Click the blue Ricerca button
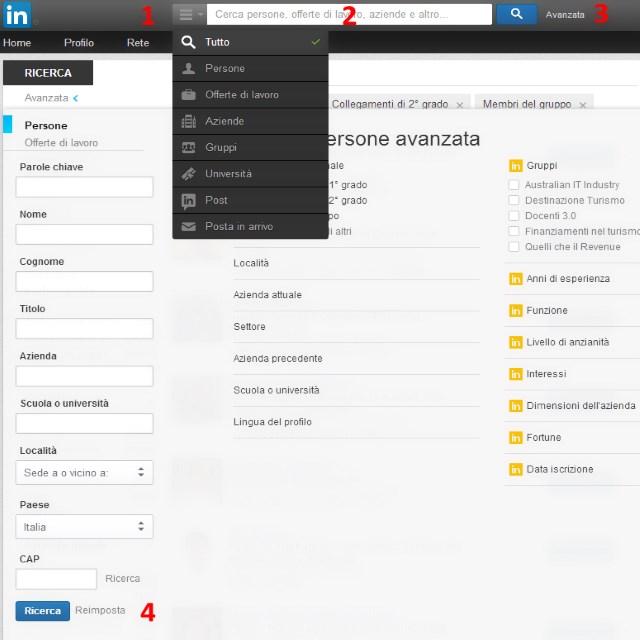The height and width of the screenshot is (640, 640). point(42,611)
